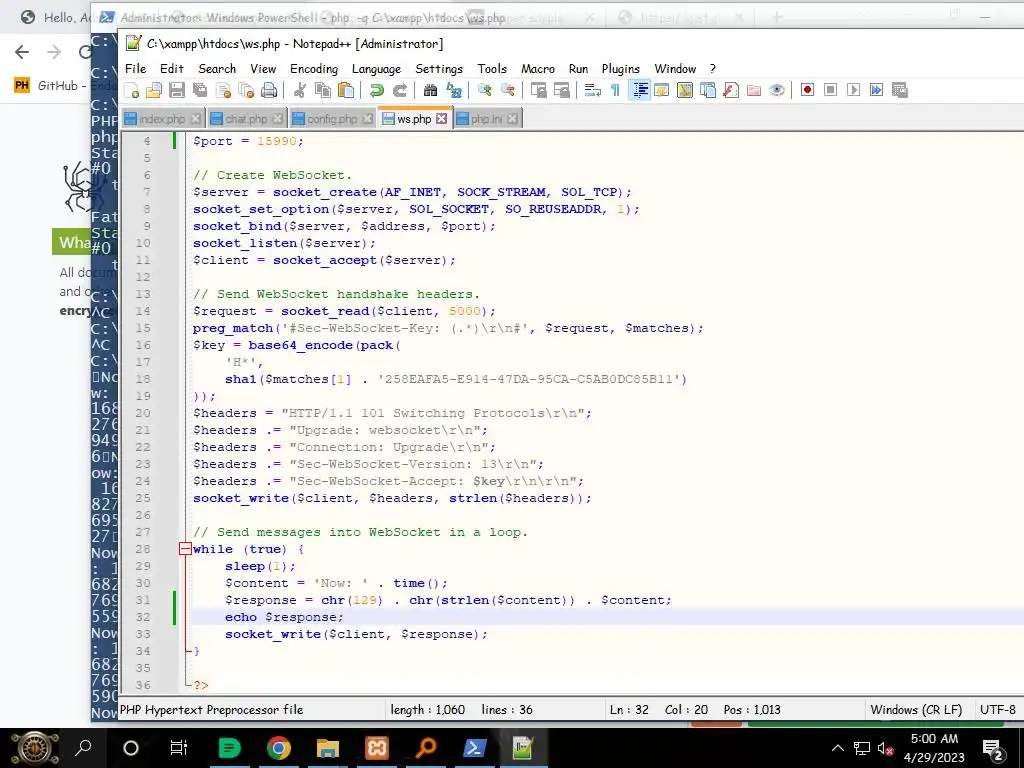Click the 'Ln : 32' status bar field

pyautogui.click(x=629, y=710)
